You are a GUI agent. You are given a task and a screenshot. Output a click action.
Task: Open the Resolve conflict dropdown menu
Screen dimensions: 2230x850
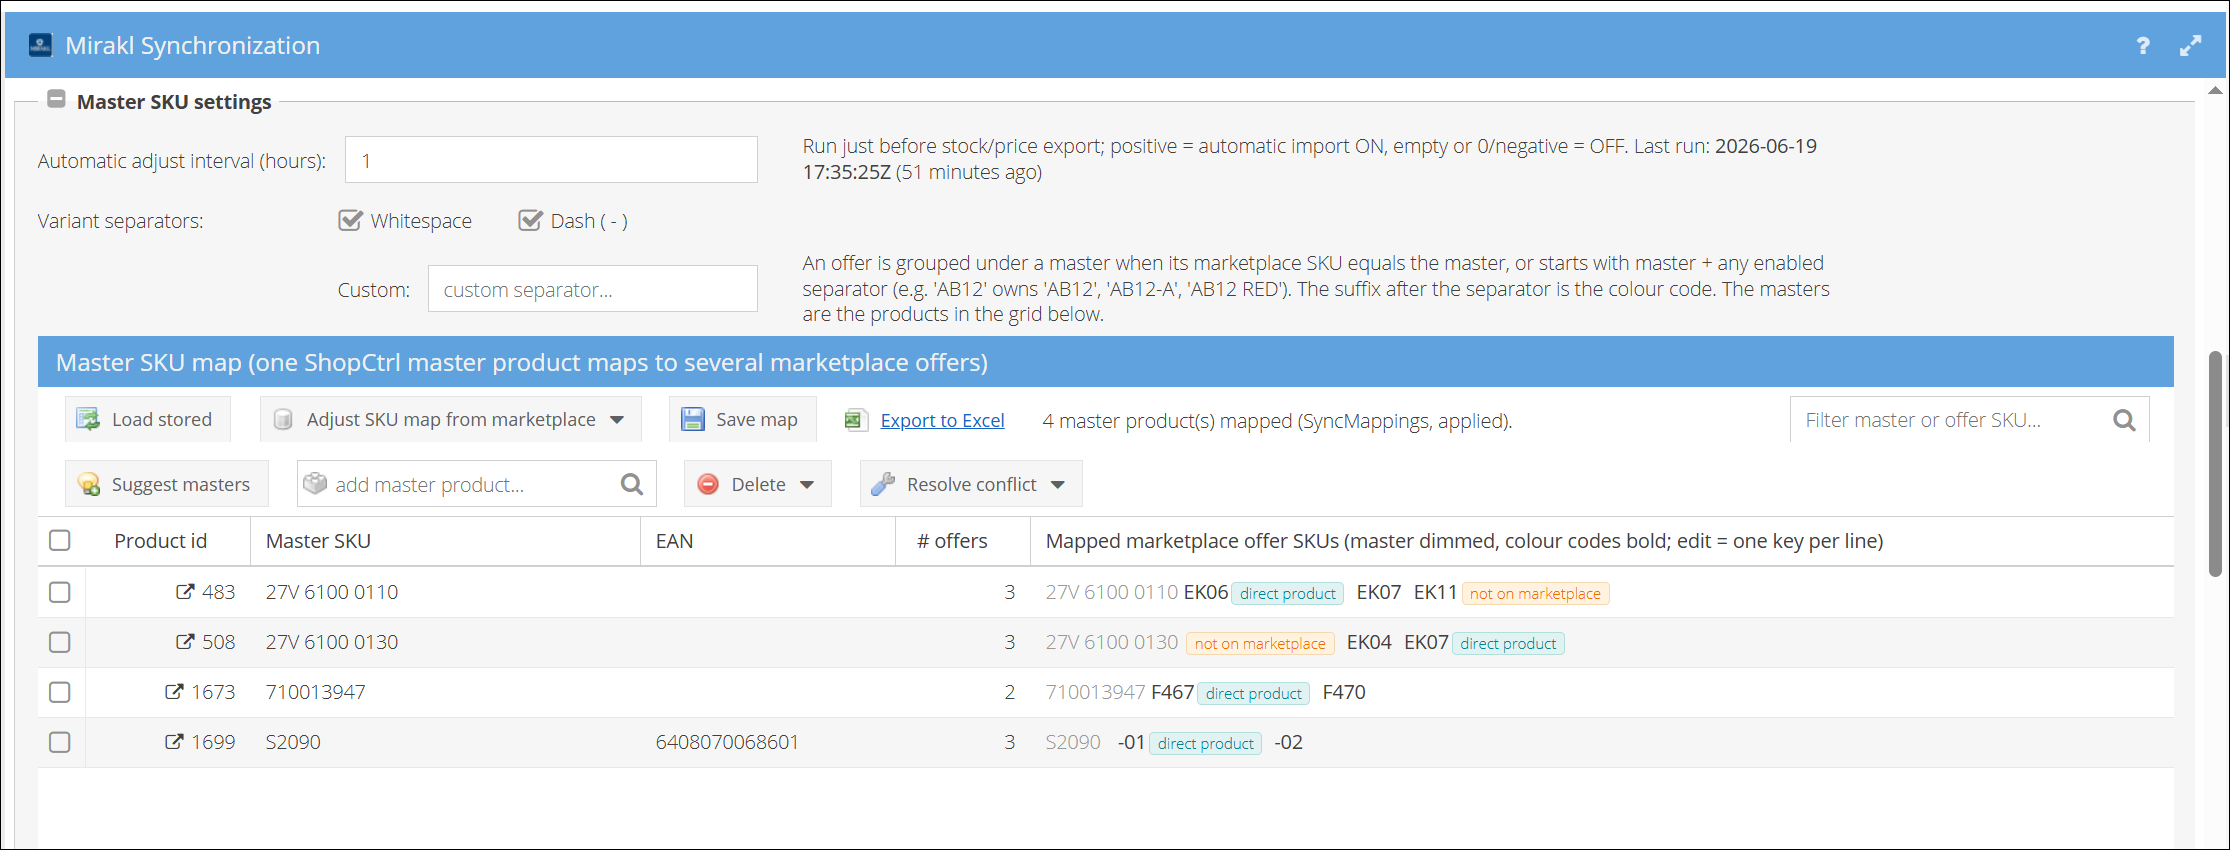click(x=970, y=484)
